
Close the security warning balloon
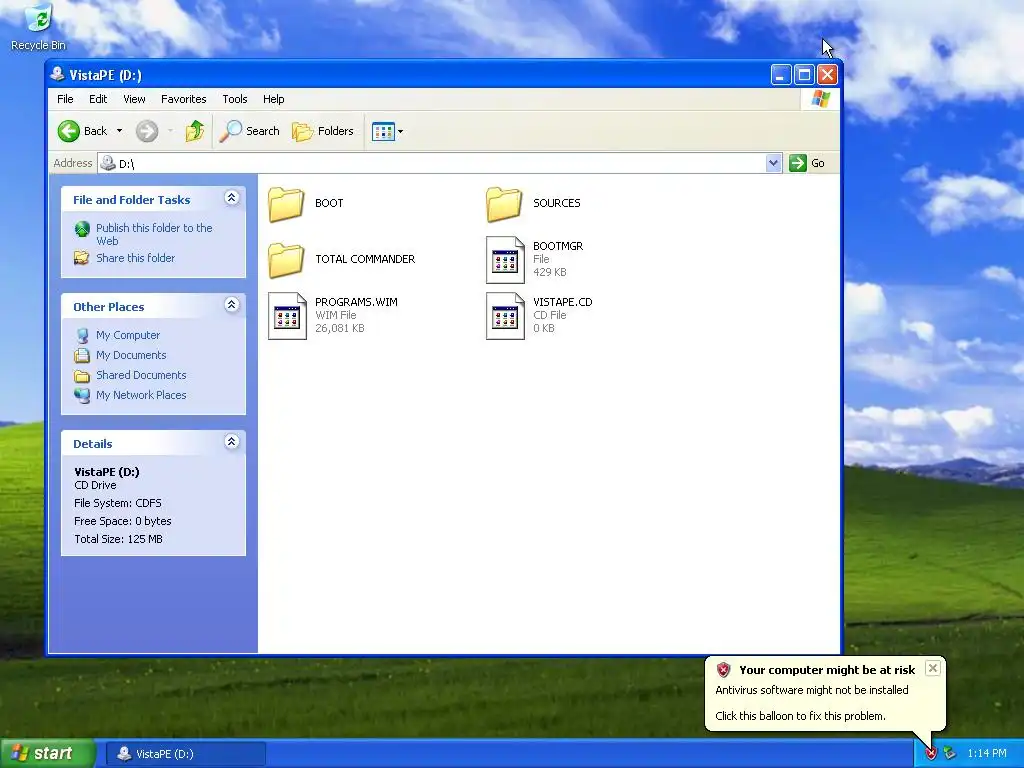click(x=933, y=668)
